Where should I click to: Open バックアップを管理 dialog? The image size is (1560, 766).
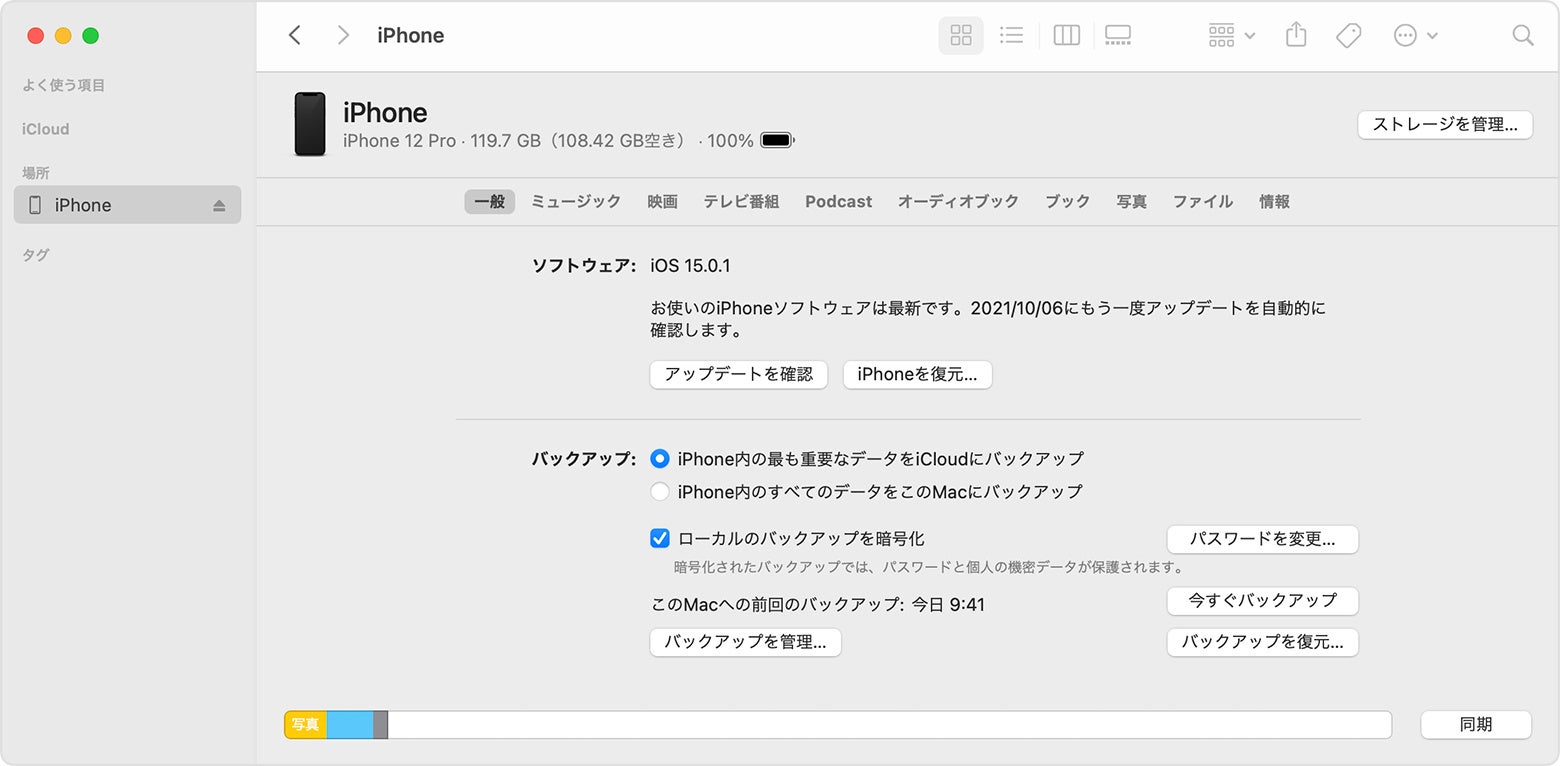746,643
